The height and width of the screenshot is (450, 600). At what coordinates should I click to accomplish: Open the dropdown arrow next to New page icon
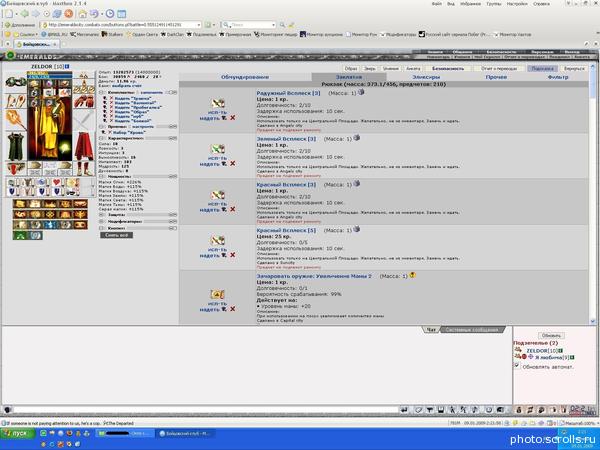point(16,14)
